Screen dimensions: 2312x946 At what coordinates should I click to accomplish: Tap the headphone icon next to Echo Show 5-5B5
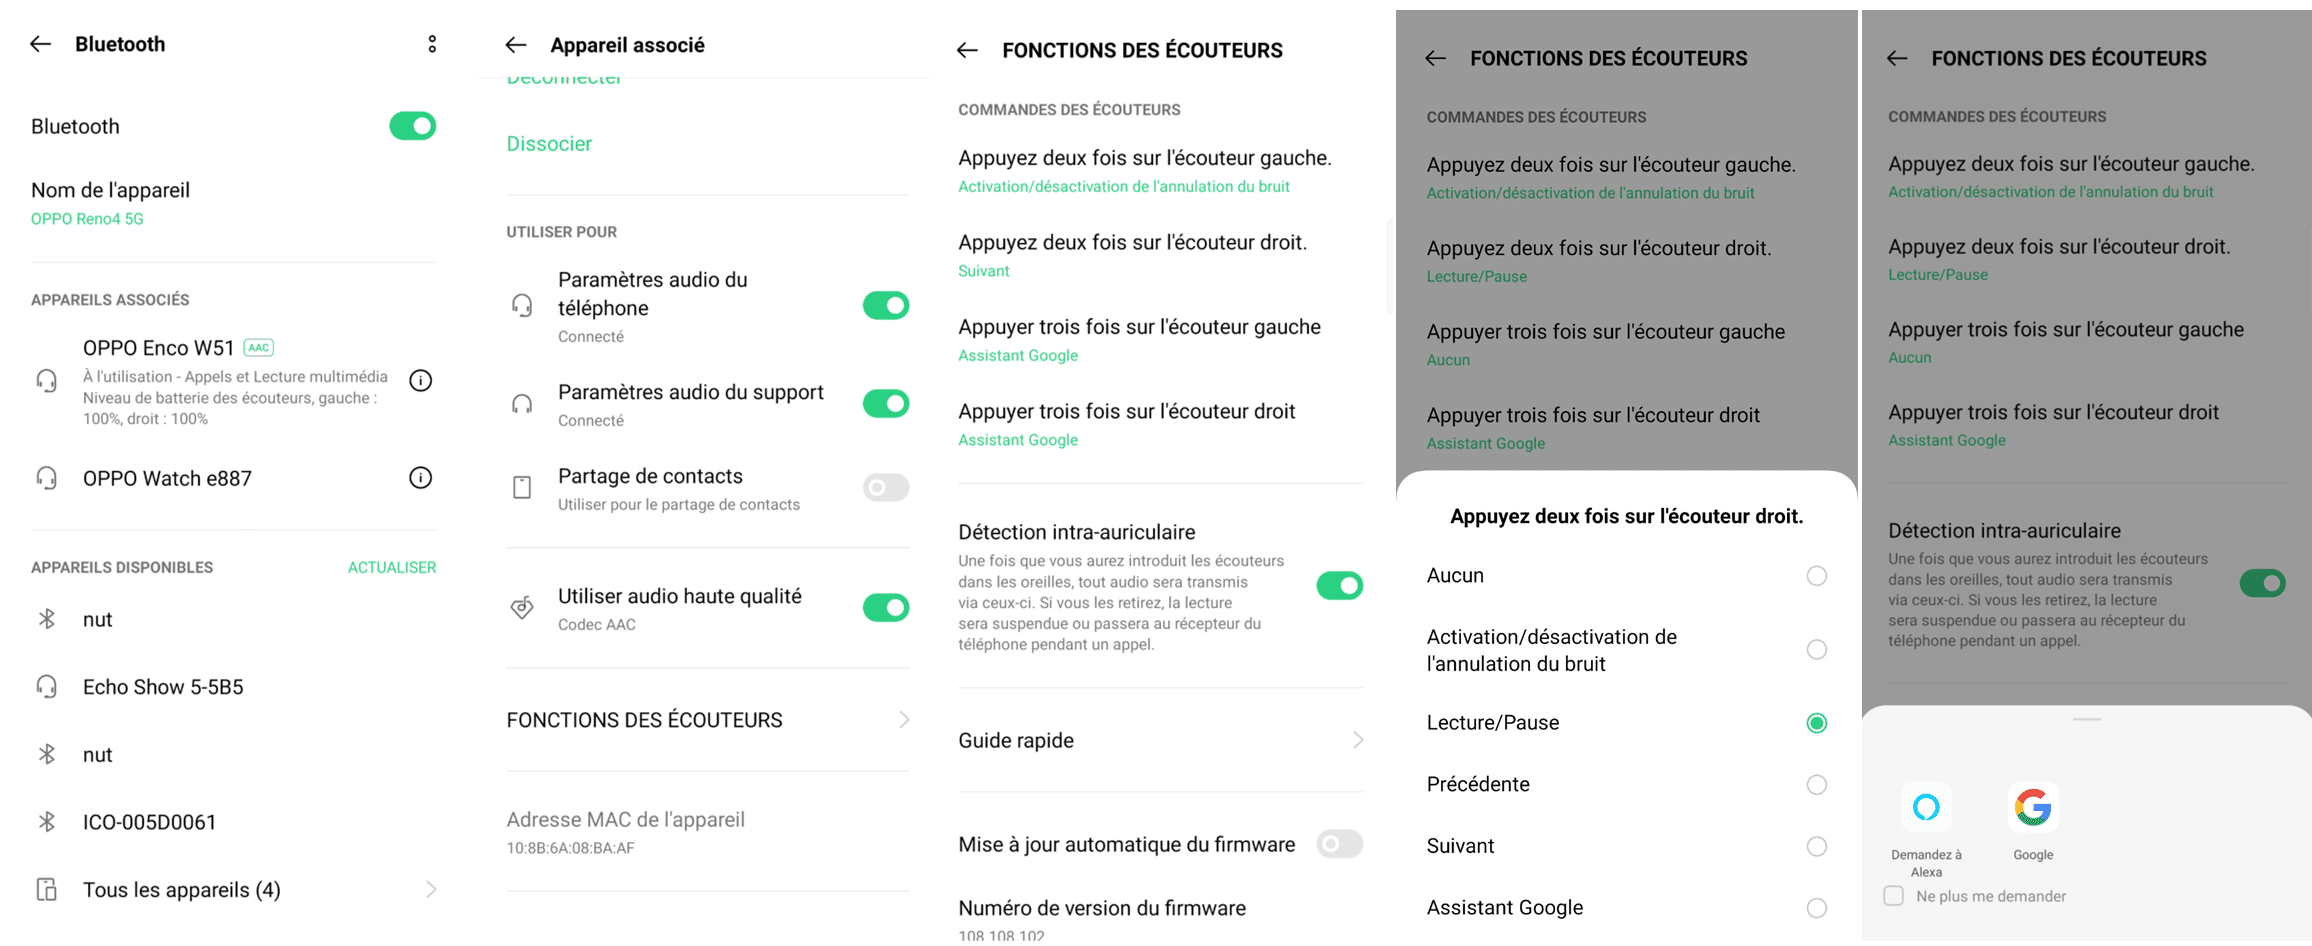47,687
